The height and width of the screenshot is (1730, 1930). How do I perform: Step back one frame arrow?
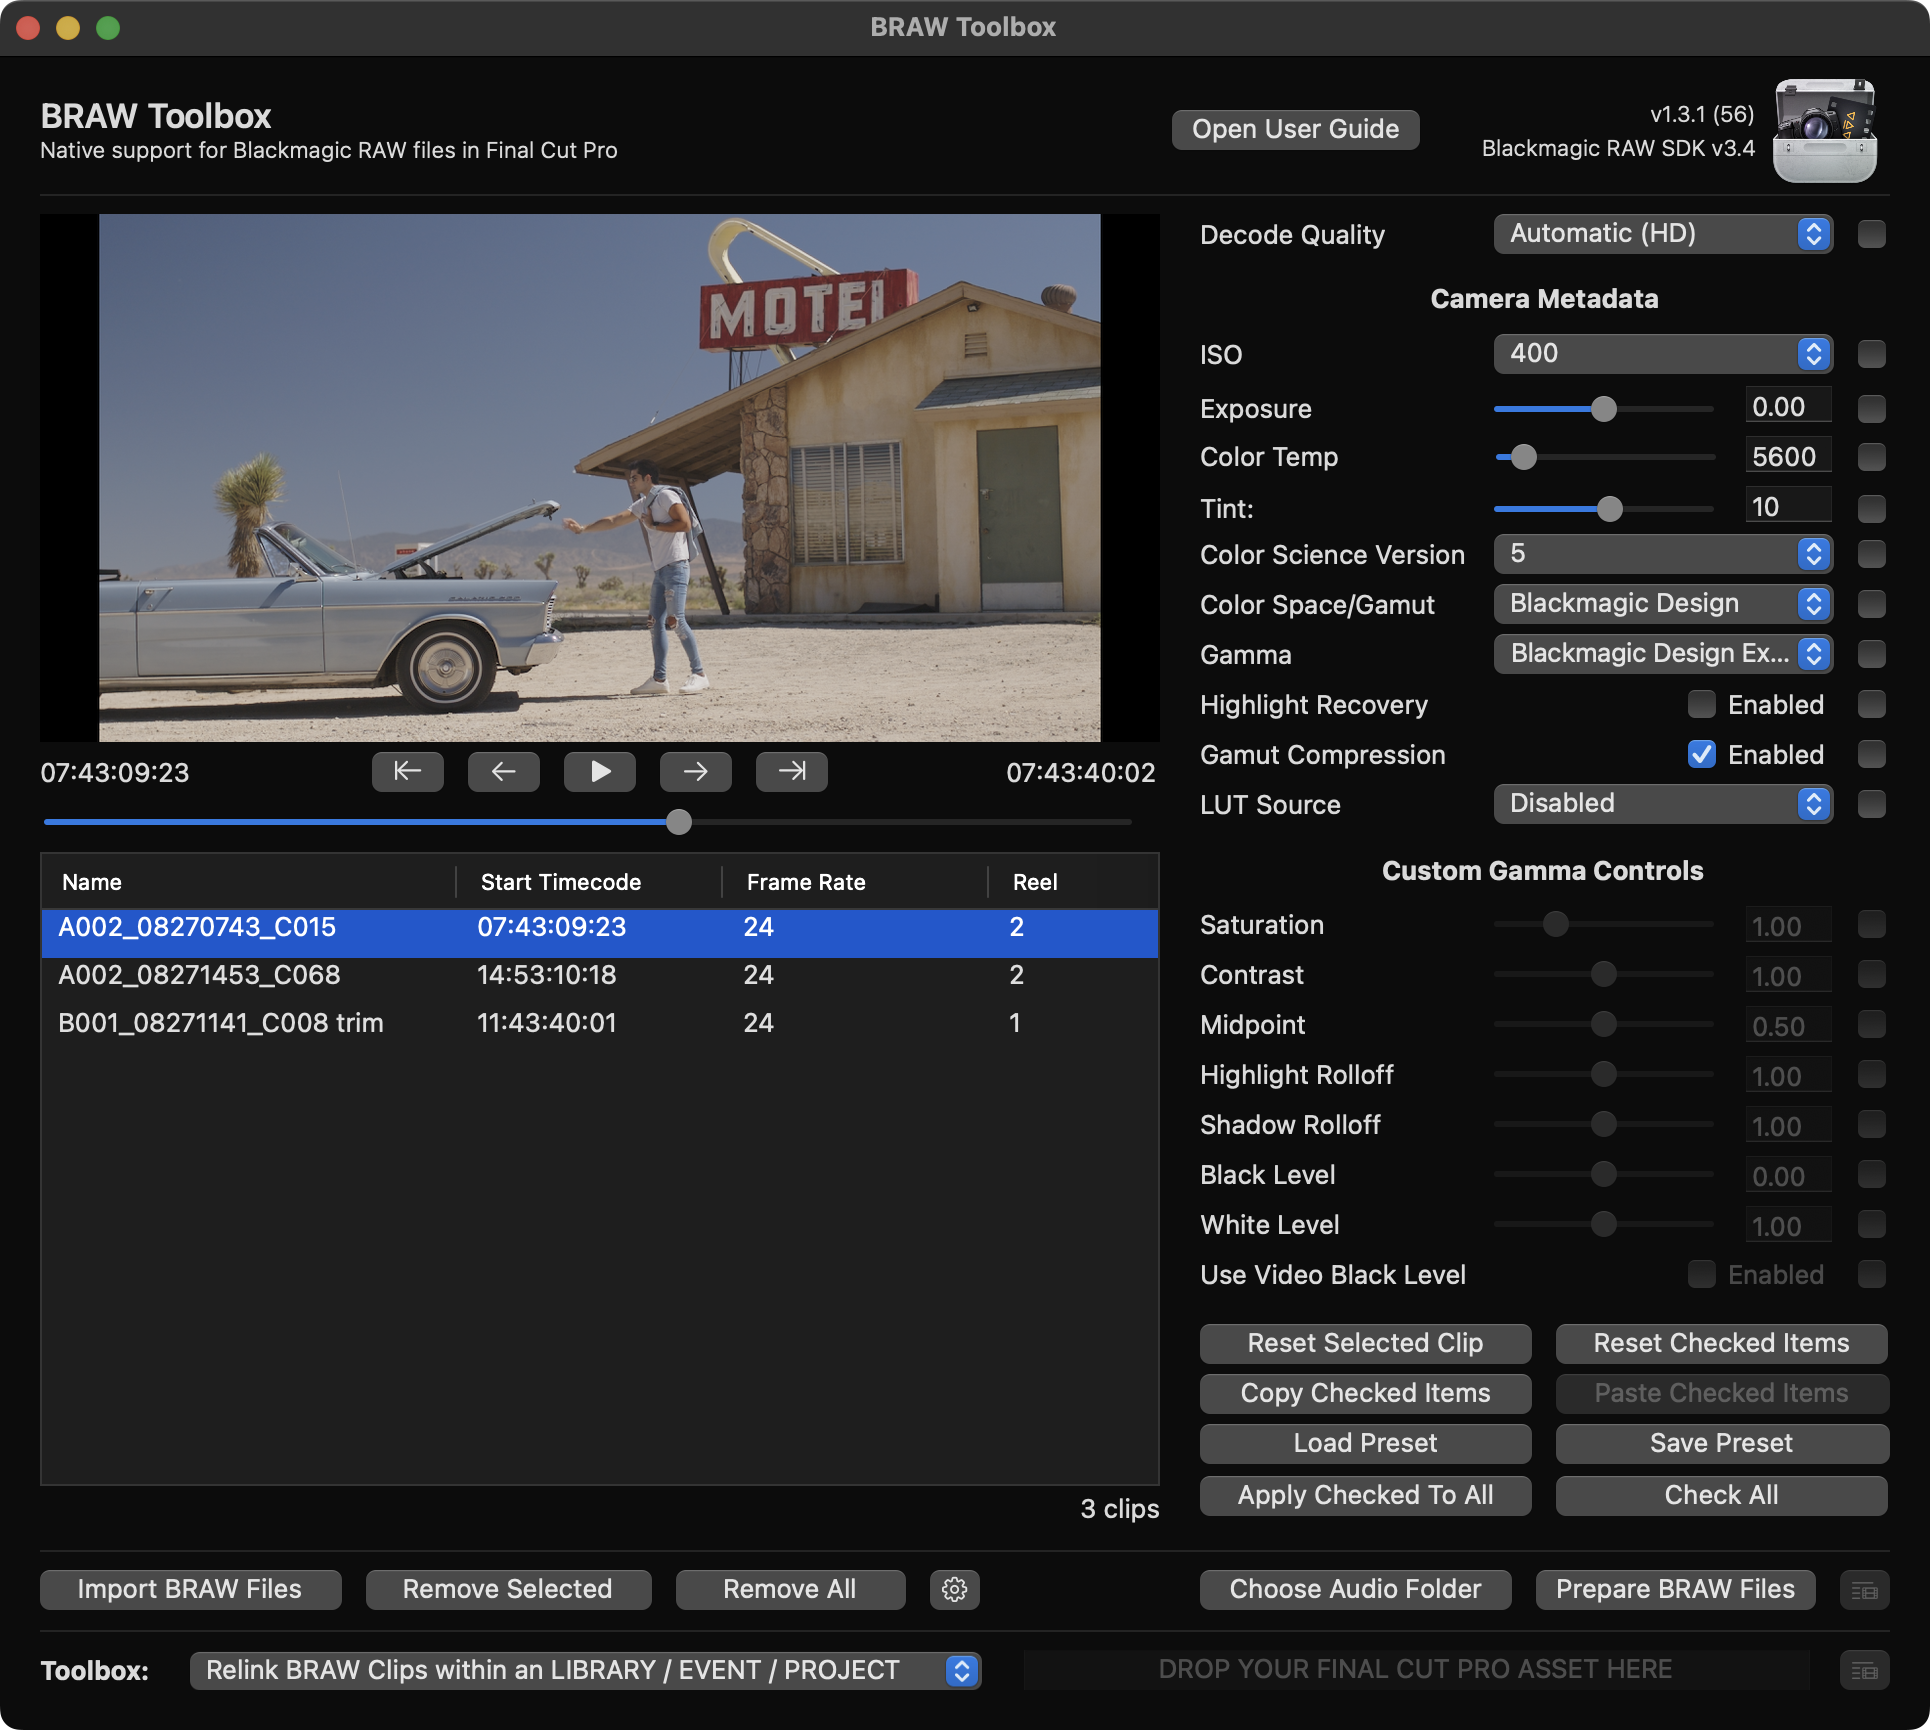[x=503, y=771]
